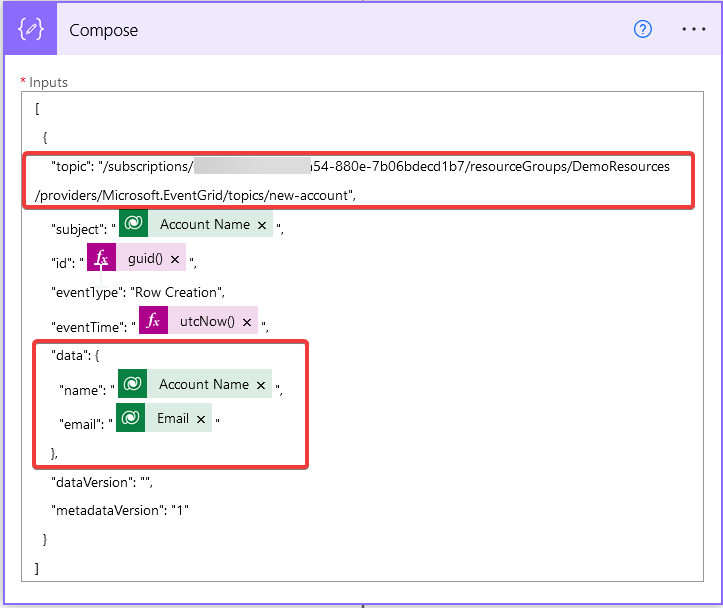Remove Account Name token from name field

[261, 385]
